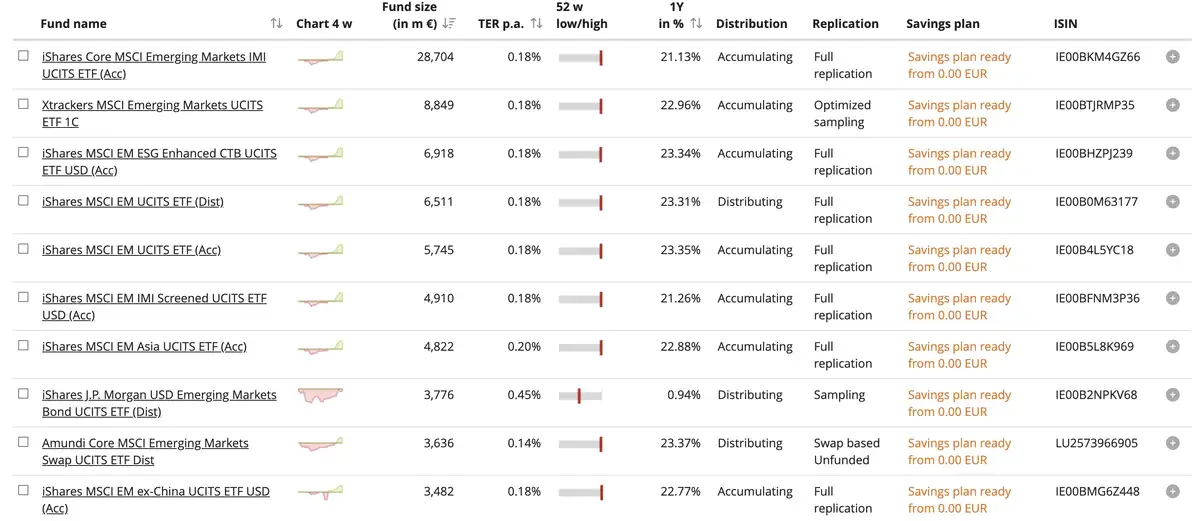Open iShares J.P. Morgan USD Emerging Markets Bond link

point(159,403)
